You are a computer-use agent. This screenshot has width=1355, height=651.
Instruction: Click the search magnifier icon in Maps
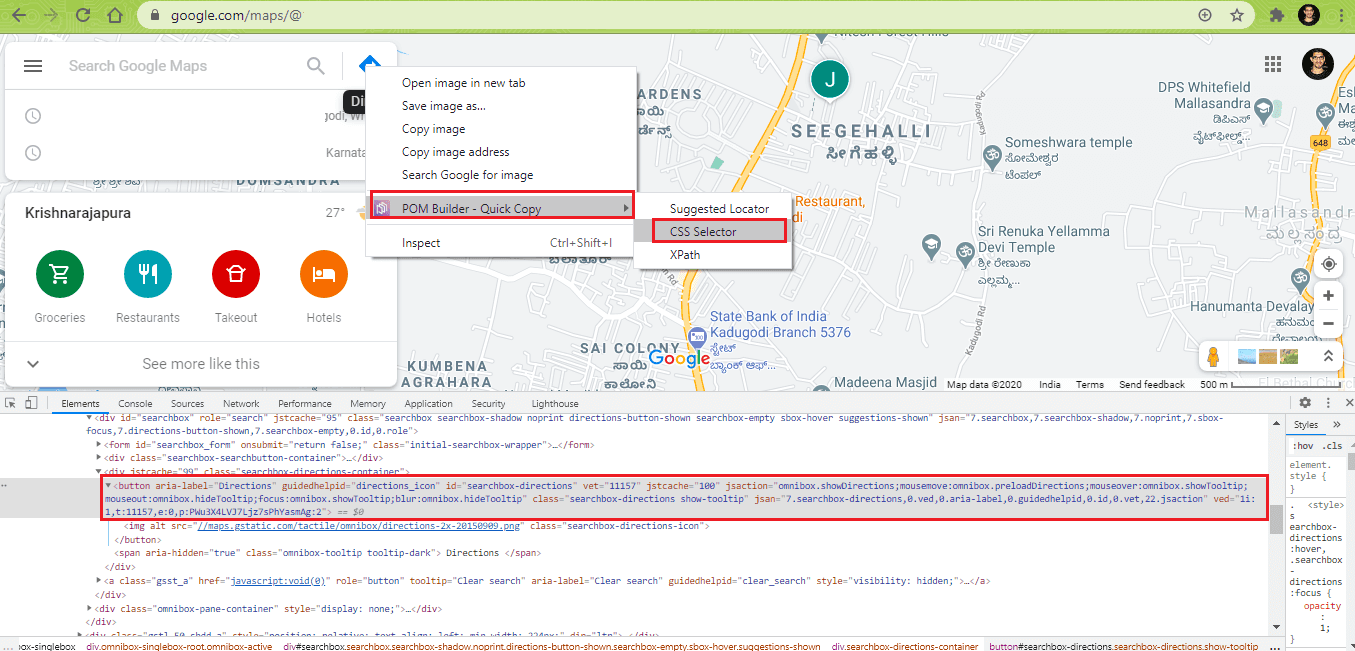pyautogui.click(x=316, y=66)
